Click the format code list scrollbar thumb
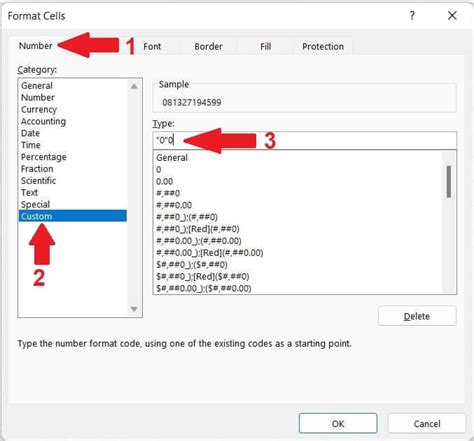 coord(449,182)
